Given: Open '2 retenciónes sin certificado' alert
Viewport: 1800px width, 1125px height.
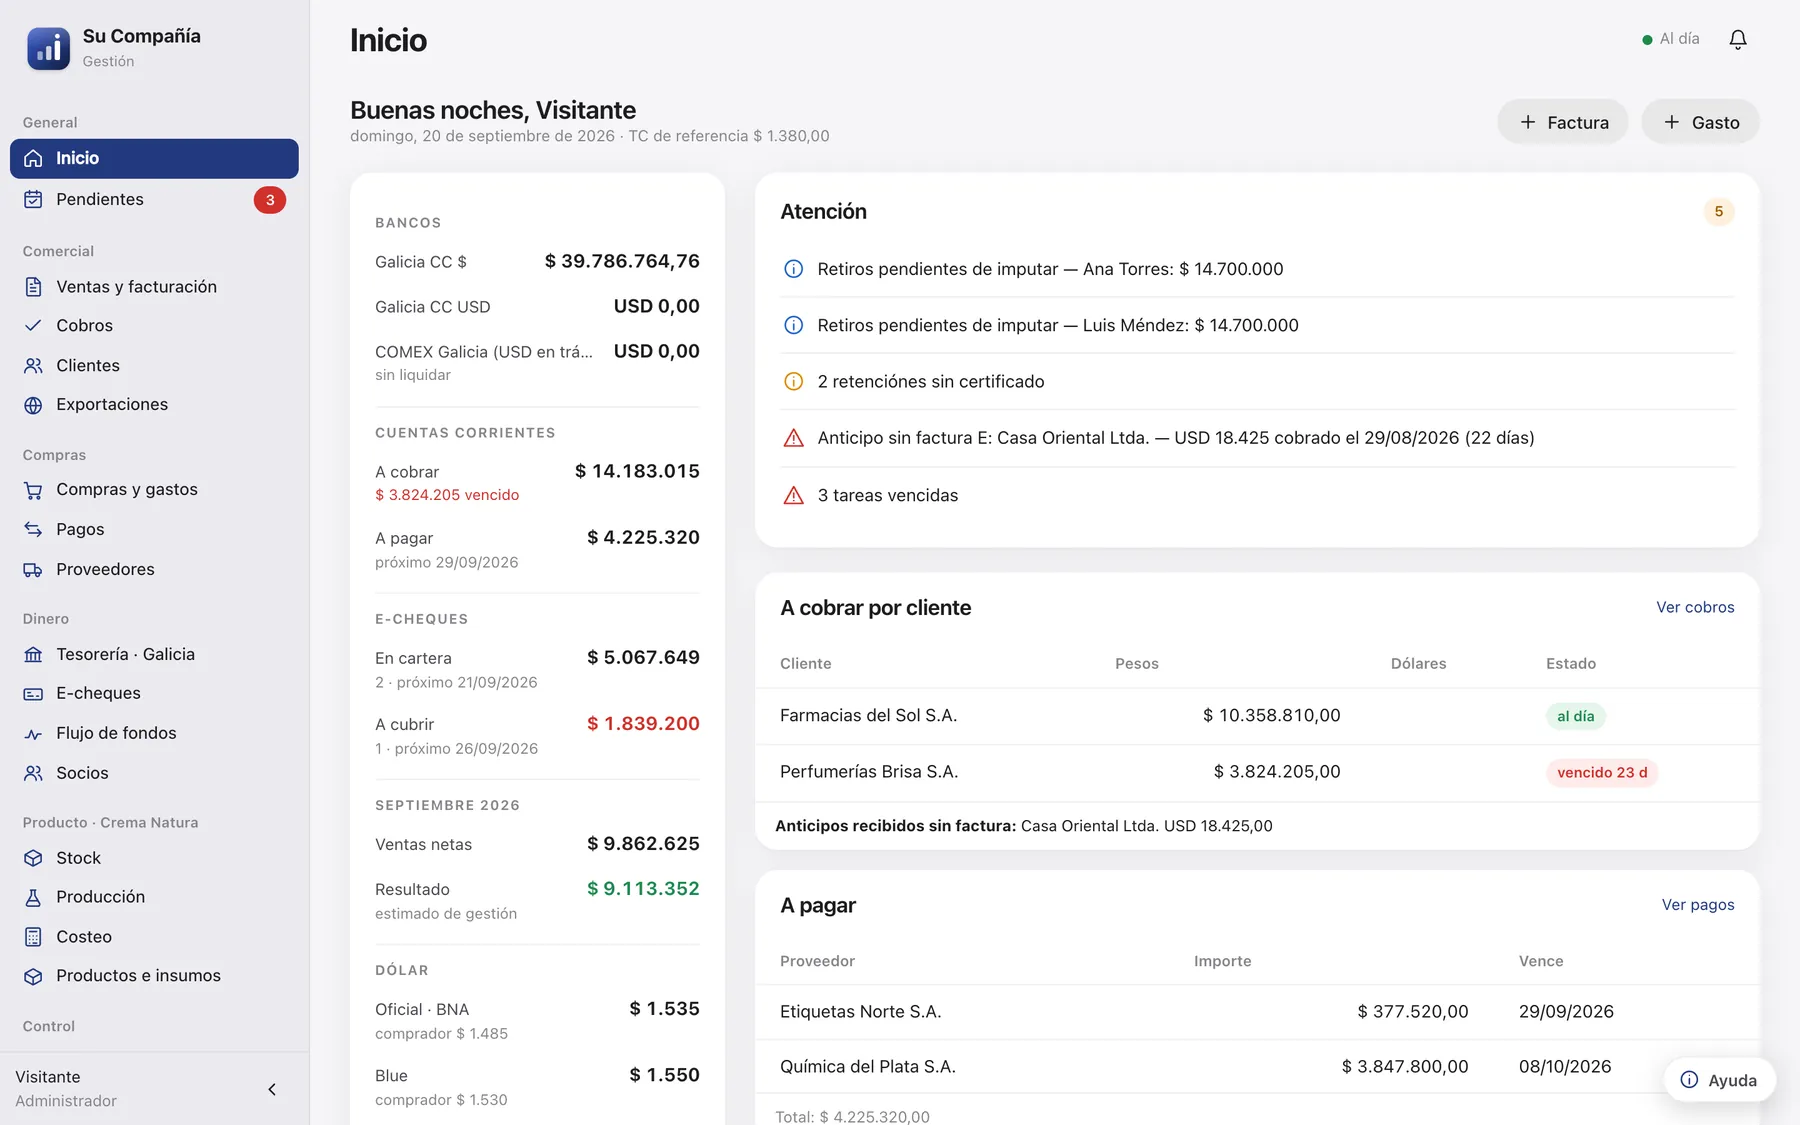Looking at the screenshot, I should 1257,381.
